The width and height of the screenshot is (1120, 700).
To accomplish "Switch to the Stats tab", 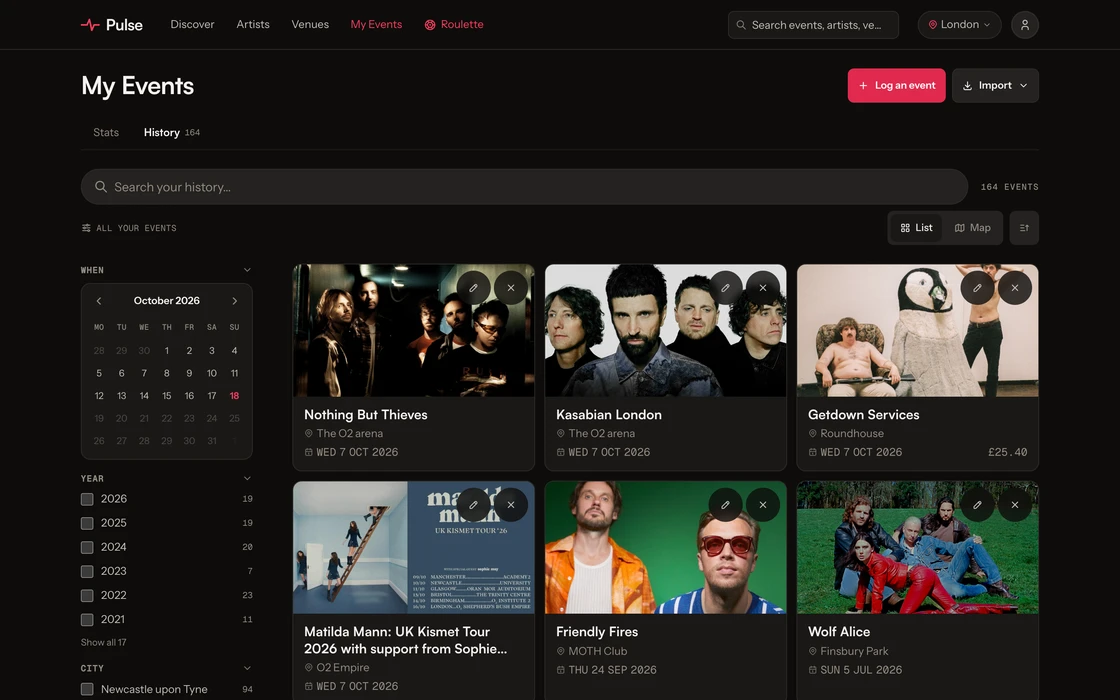I will coord(106,132).
